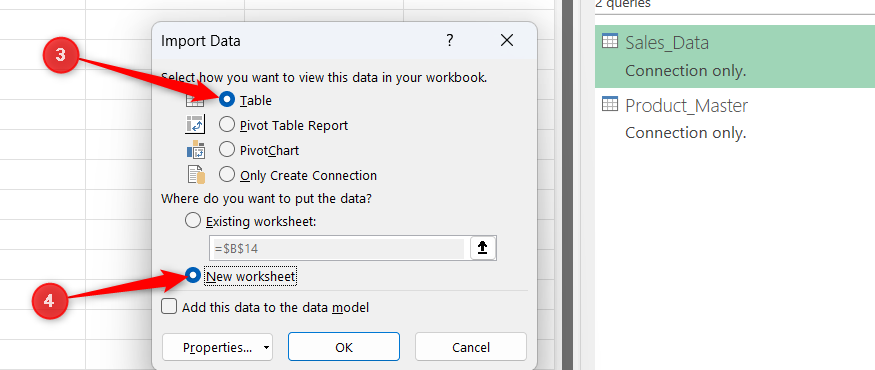Image resolution: width=875 pixels, height=370 pixels.
Task: Click 'Connection only.' under Product_Master
Action: tap(685, 133)
